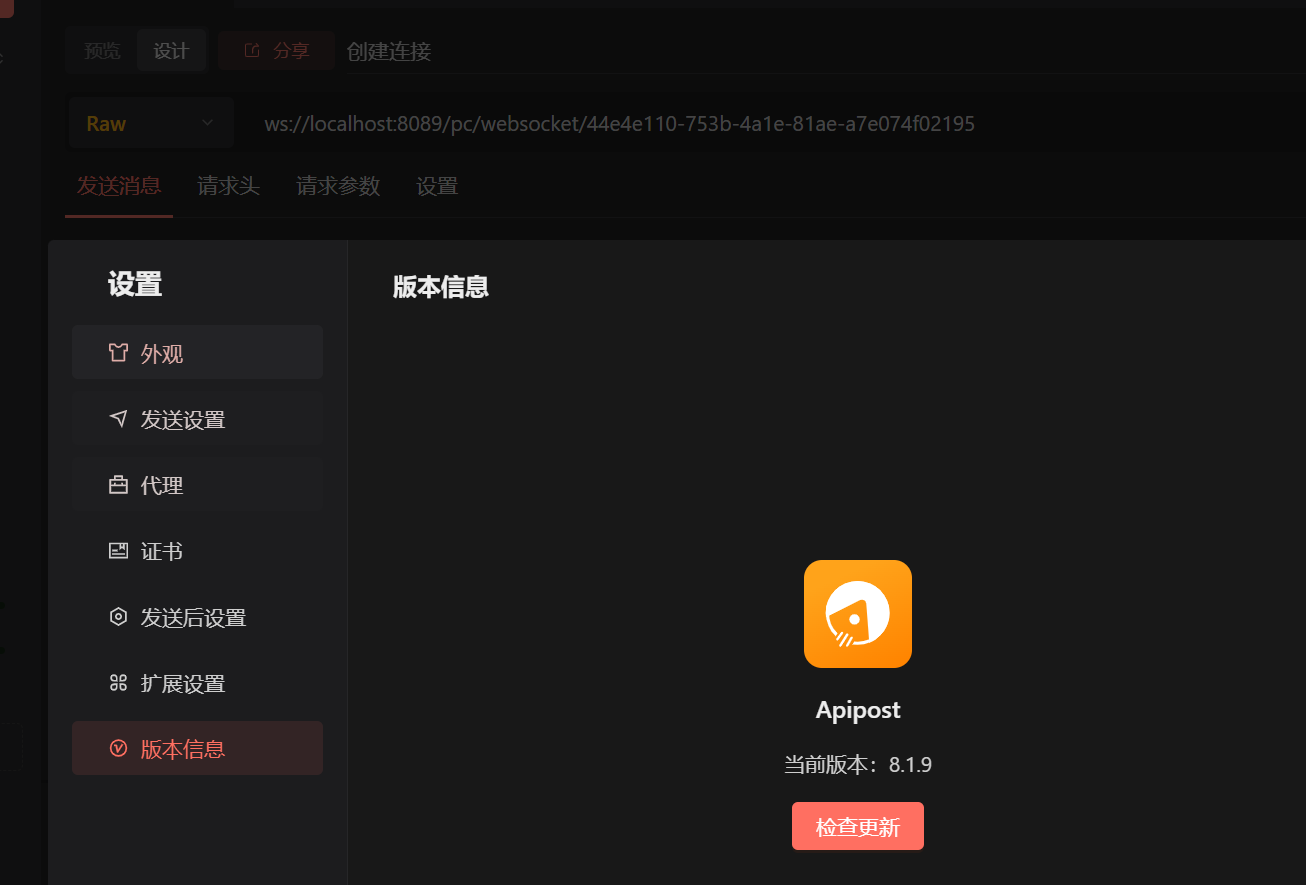Screen dimensions: 1306x885
Task: Switch to 预览 mode
Action: [102, 50]
